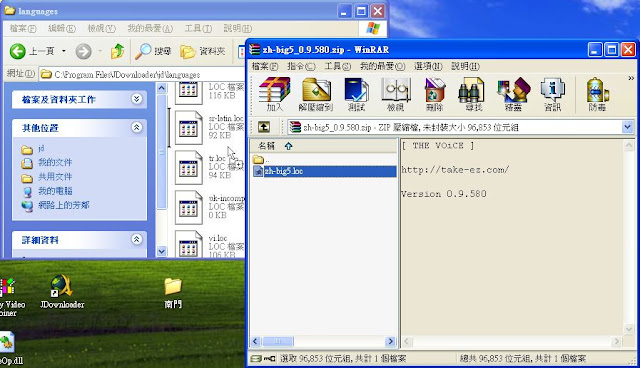This screenshot has height=368, width=640.
Task: Open the Wizard (精靈) icon in WinRAR
Action: click(x=513, y=95)
